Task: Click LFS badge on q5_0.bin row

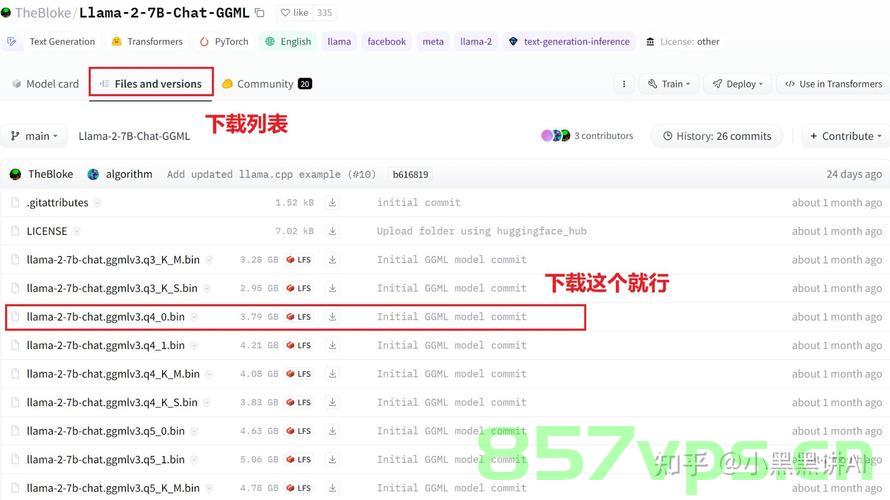Action: [x=299, y=431]
